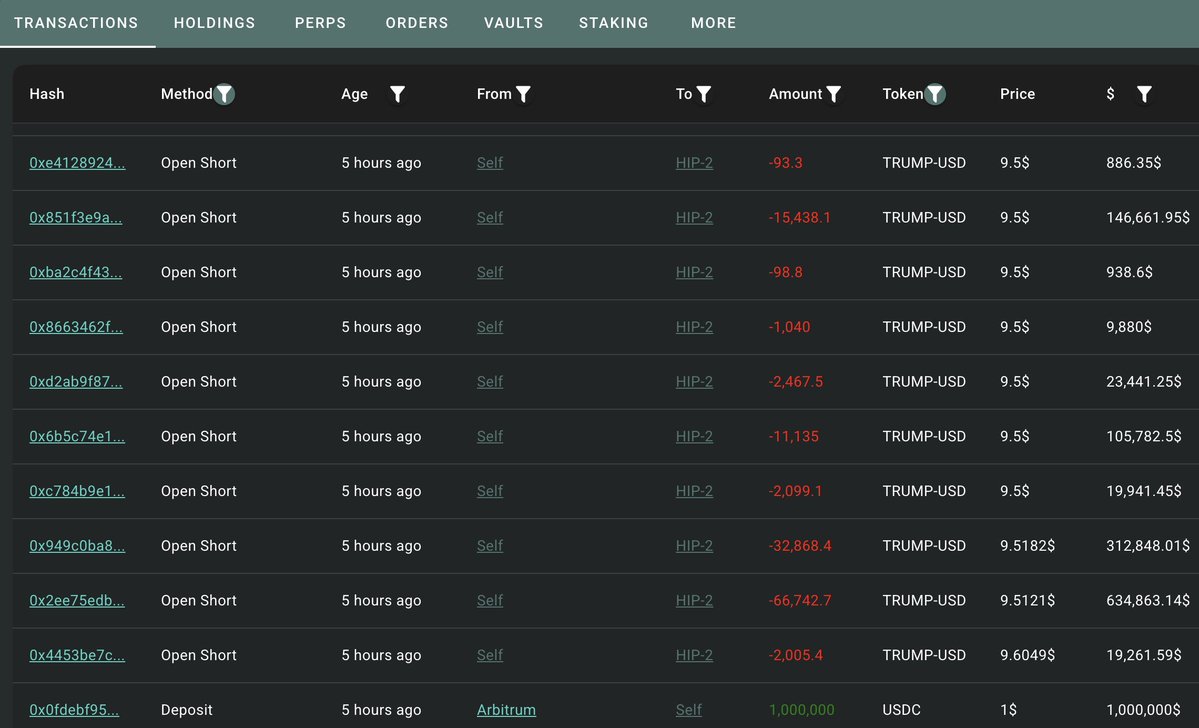Select amount -15,438.1
Screen dimensions: 1199x728
point(800,218)
